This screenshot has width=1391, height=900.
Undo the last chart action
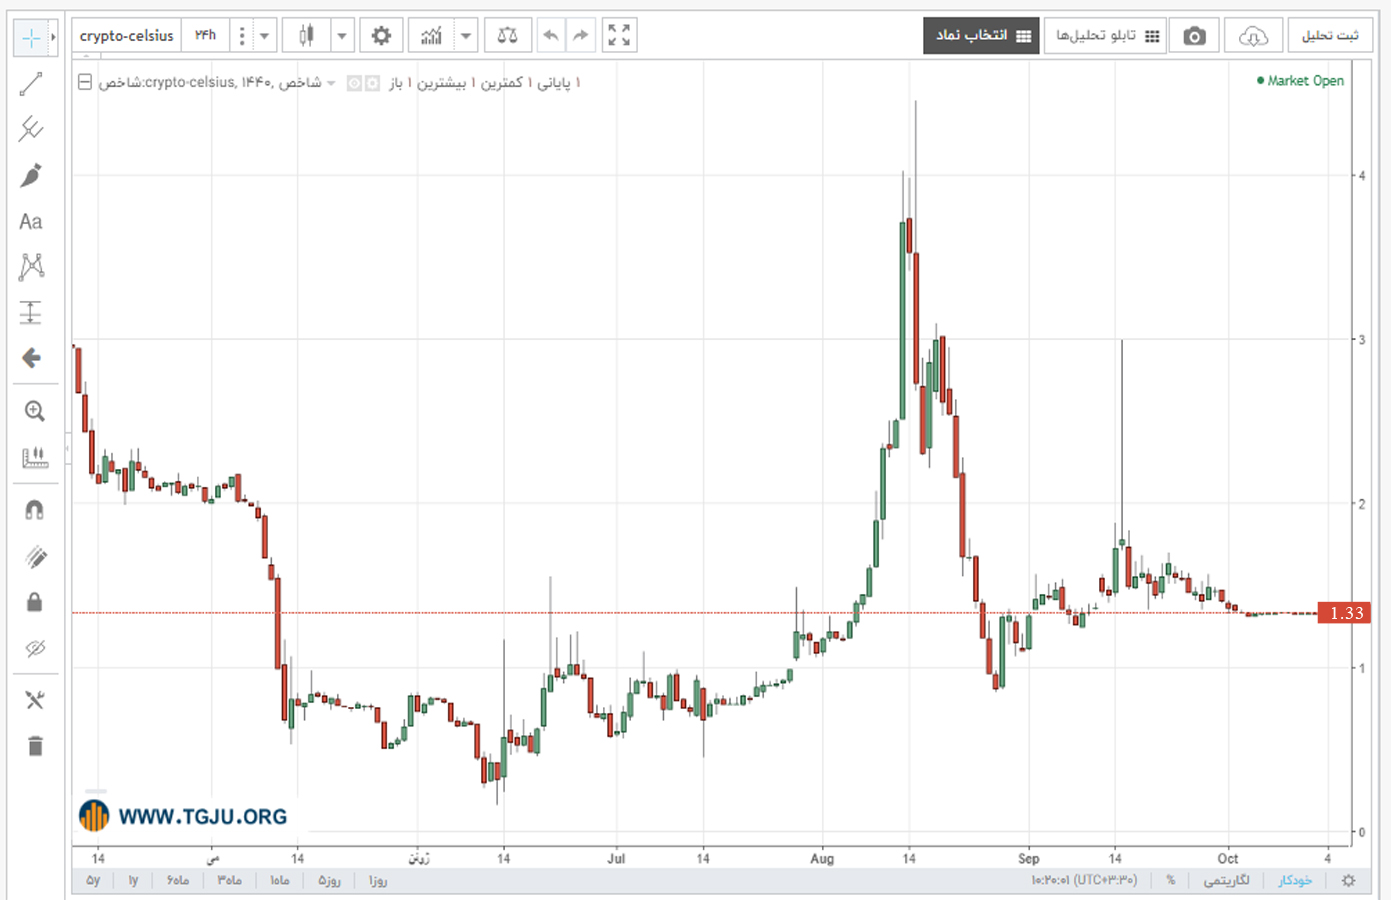coord(551,36)
